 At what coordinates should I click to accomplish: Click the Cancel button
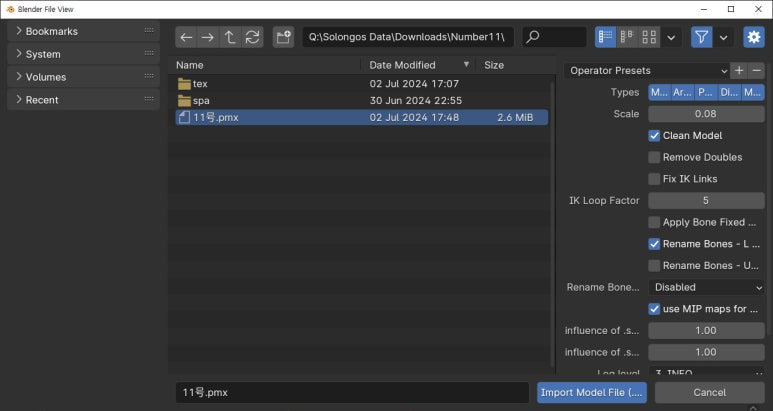point(709,393)
